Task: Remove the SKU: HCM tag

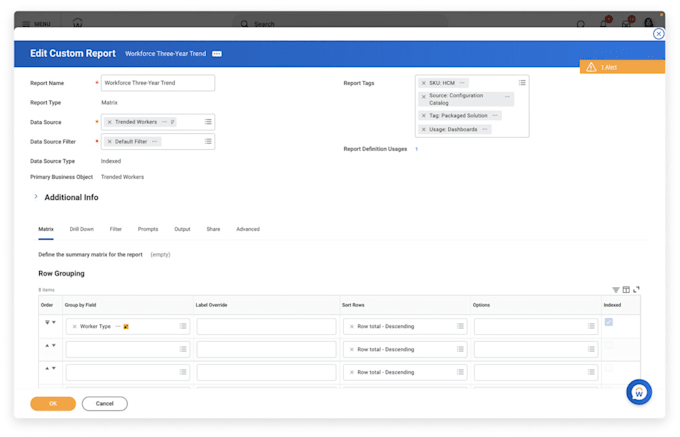Action: click(x=423, y=83)
